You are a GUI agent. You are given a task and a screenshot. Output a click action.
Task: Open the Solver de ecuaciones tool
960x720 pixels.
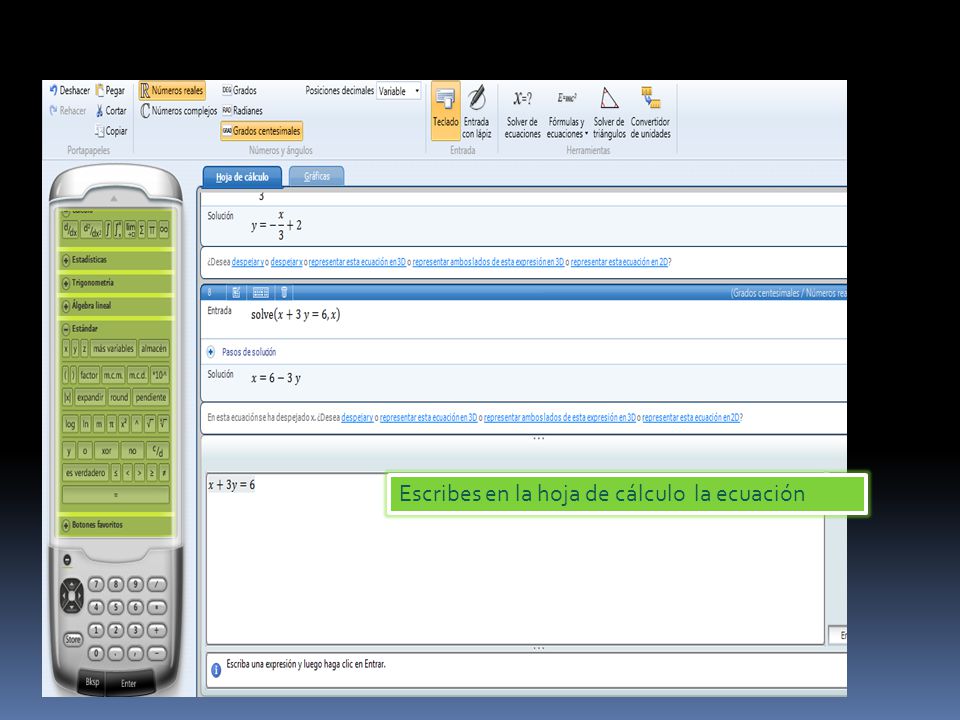click(x=522, y=114)
